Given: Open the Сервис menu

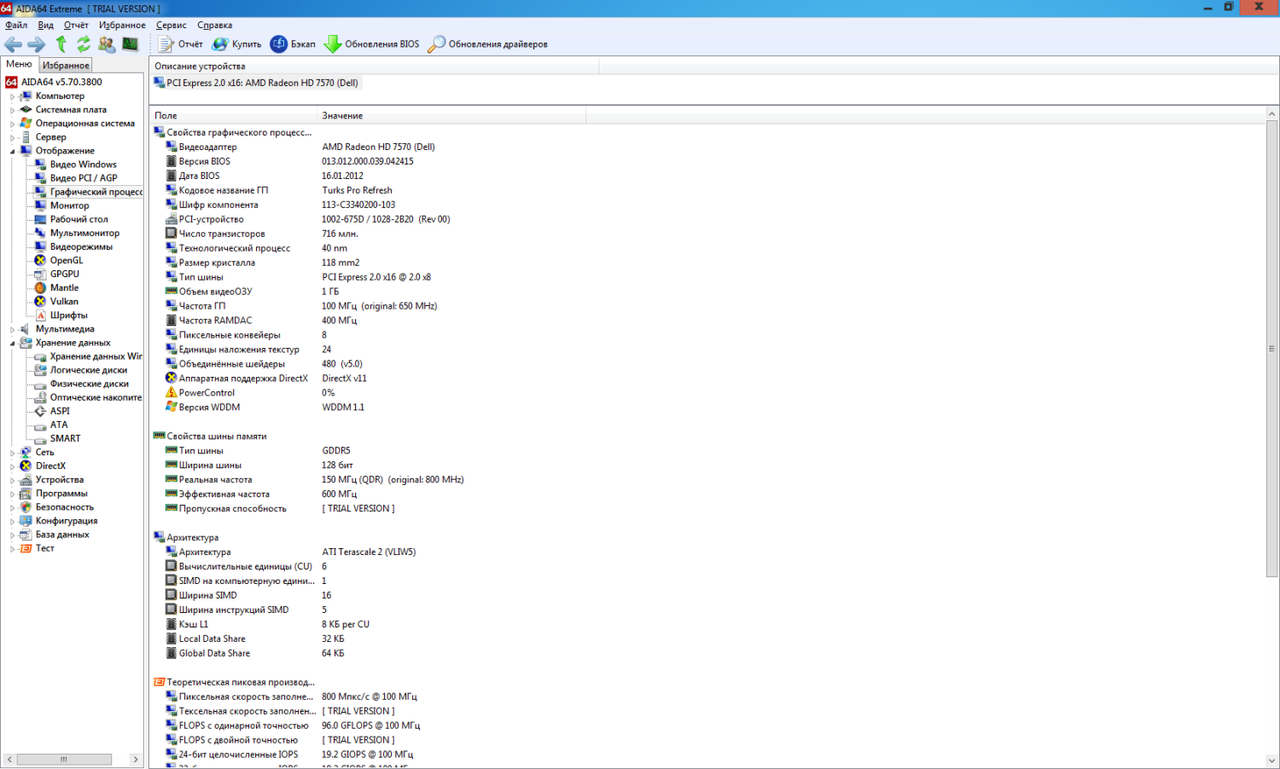Looking at the screenshot, I should click(x=170, y=25).
